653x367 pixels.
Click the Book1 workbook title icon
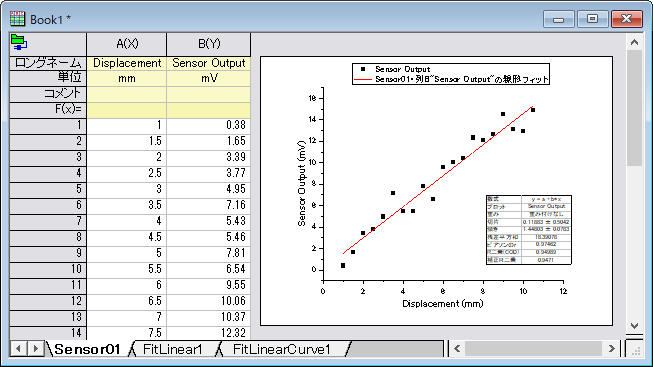(x=17, y=19)
